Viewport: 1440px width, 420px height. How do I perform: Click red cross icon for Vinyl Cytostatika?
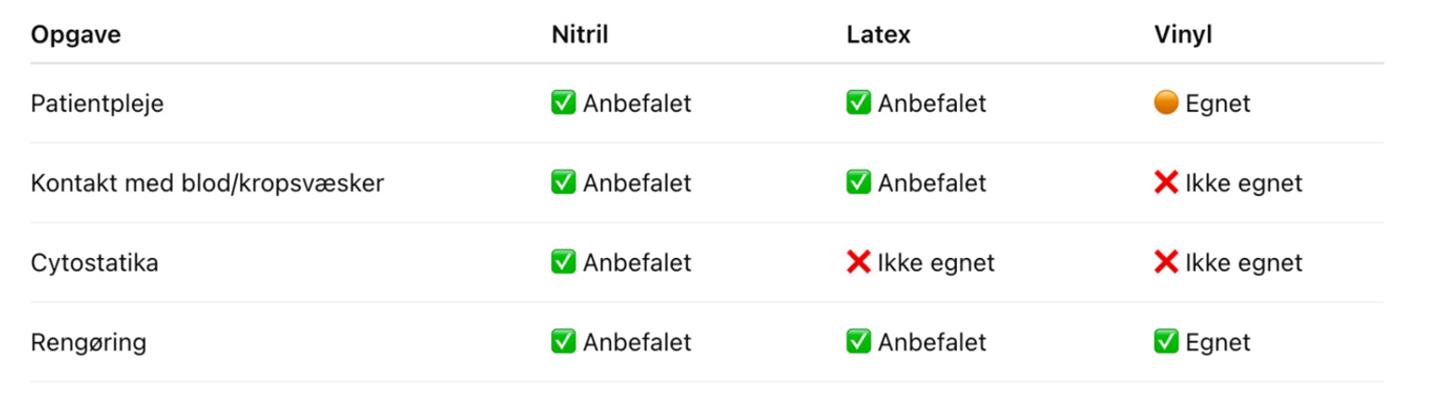1166,263
